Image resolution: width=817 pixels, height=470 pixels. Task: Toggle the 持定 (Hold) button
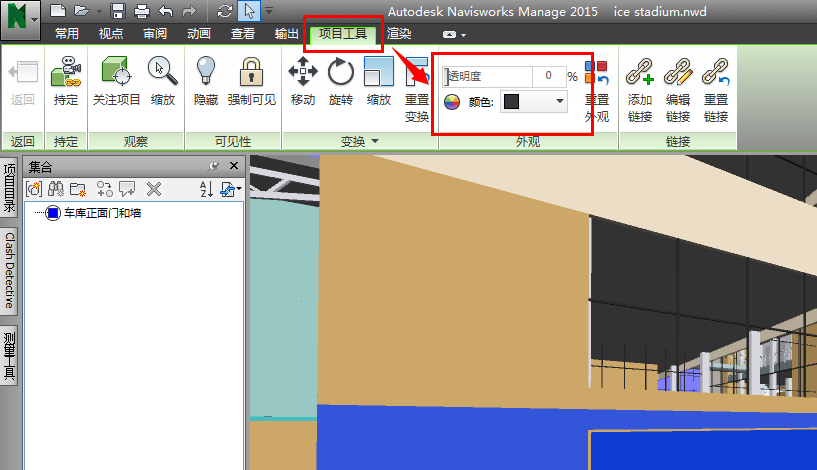click(x=66, y=72)
